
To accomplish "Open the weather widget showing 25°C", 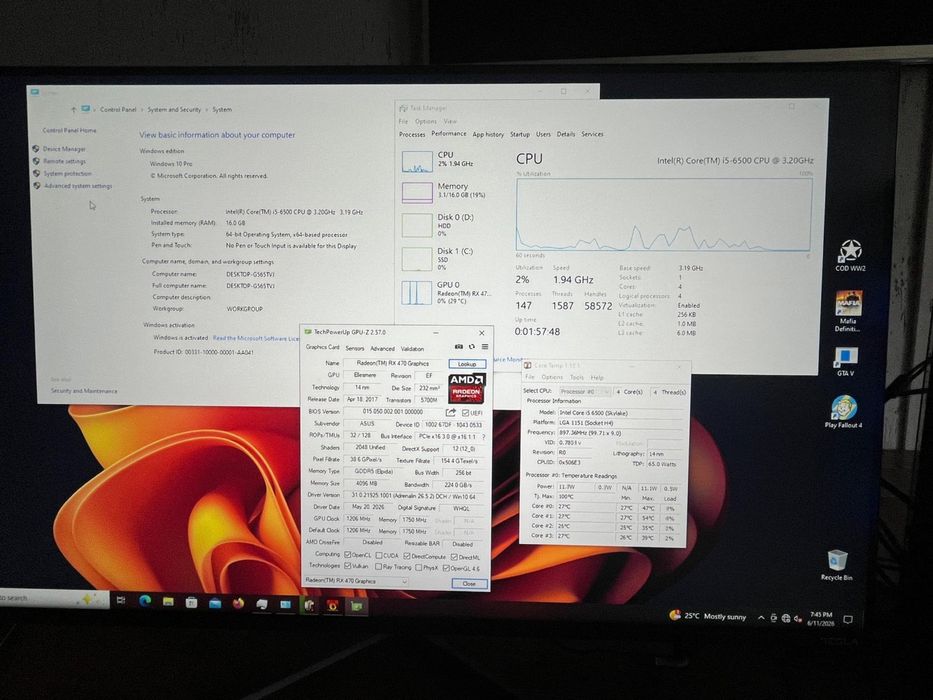I will click(x=707, y=616).
